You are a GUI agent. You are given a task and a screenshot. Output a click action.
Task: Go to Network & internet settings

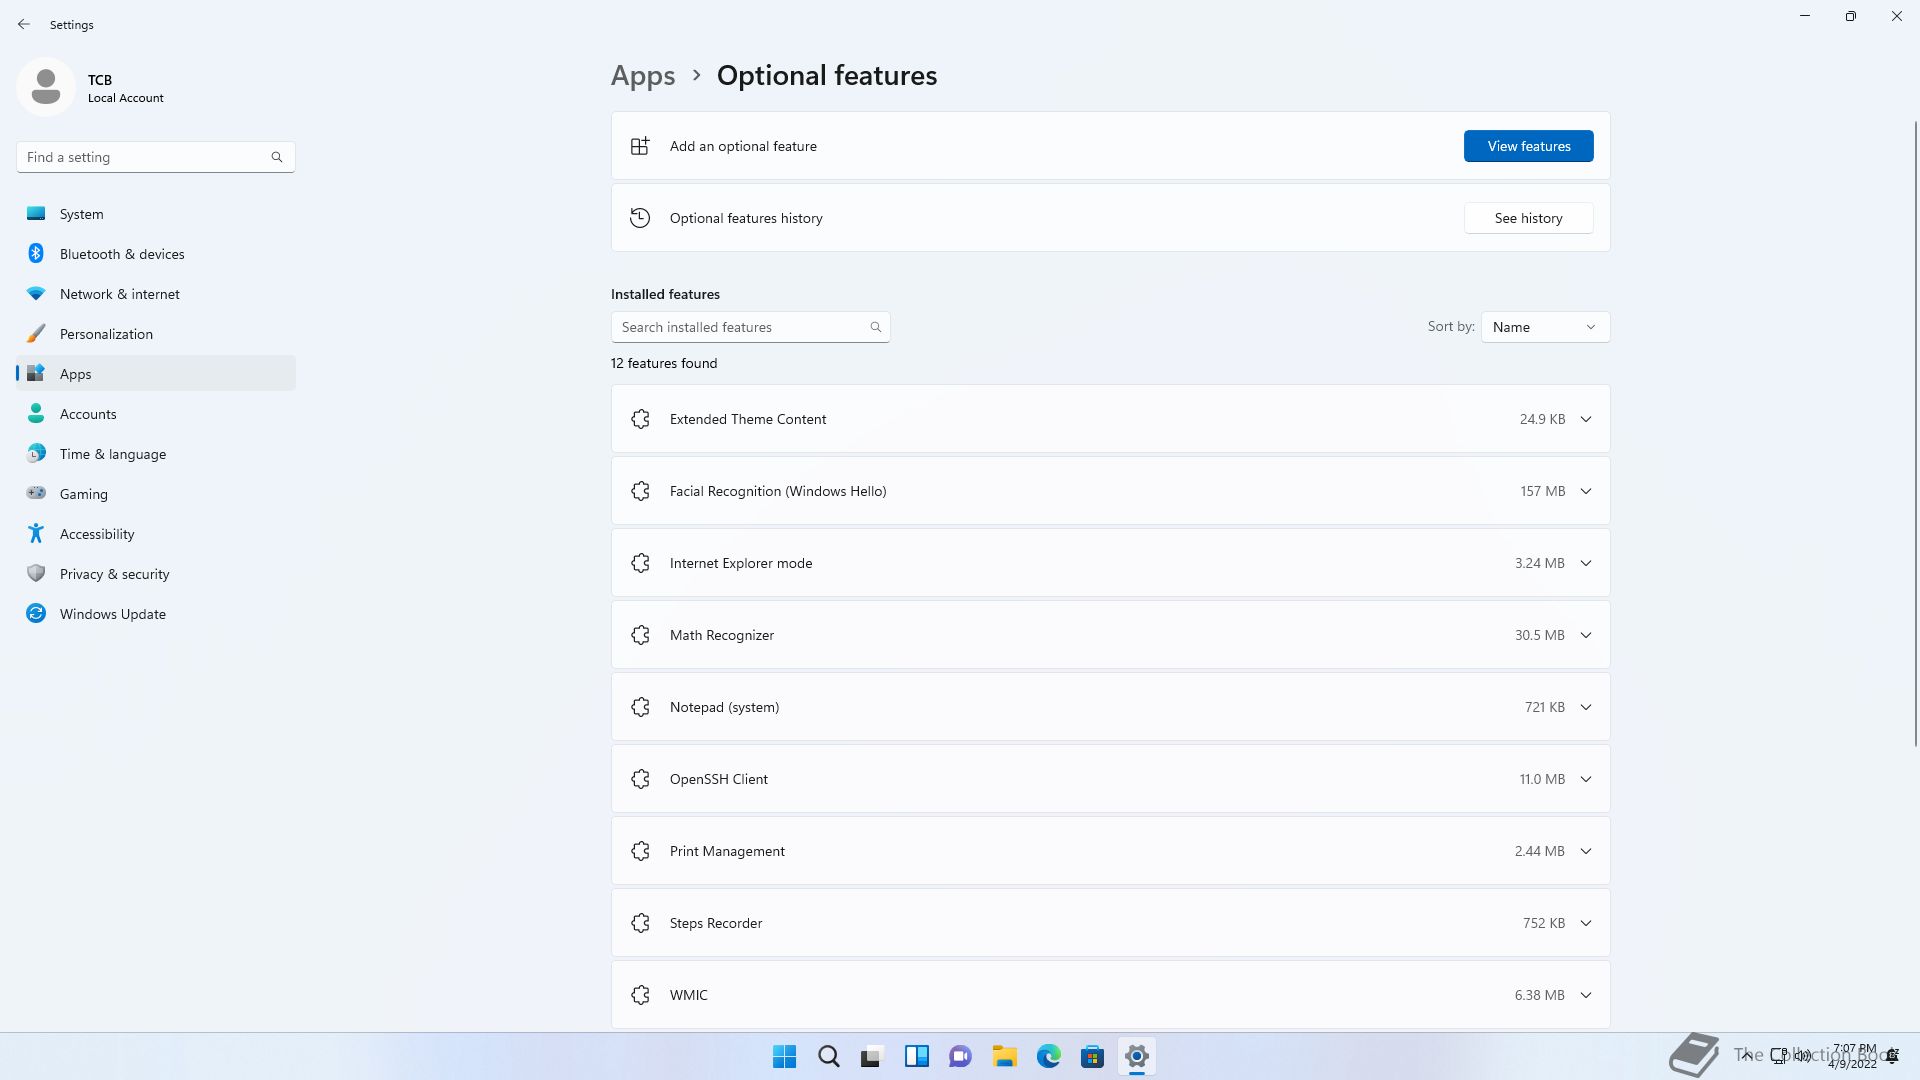(156, 294)
